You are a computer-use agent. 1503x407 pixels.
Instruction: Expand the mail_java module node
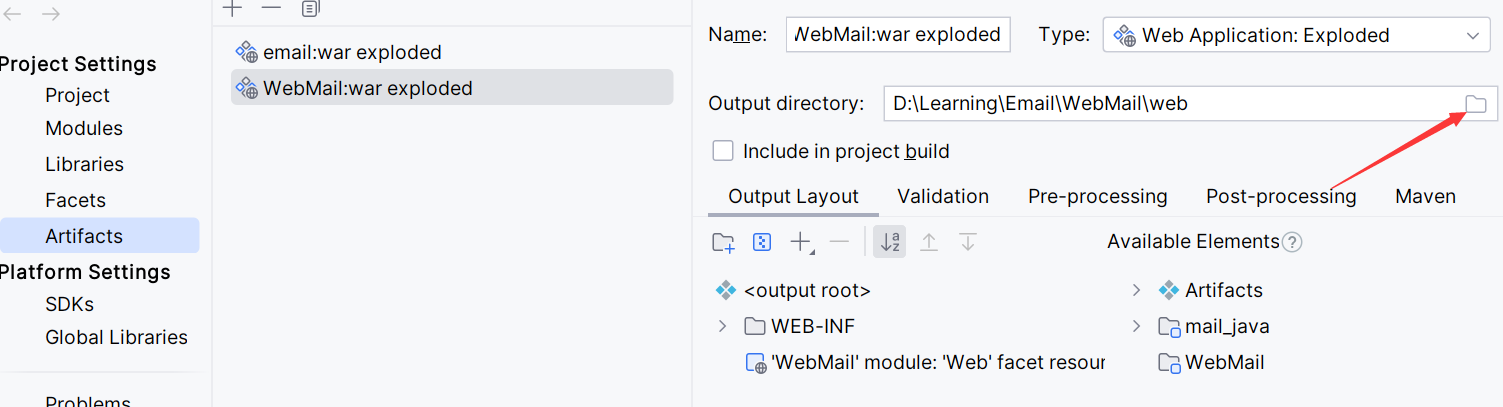click(x=1136, y=326)
